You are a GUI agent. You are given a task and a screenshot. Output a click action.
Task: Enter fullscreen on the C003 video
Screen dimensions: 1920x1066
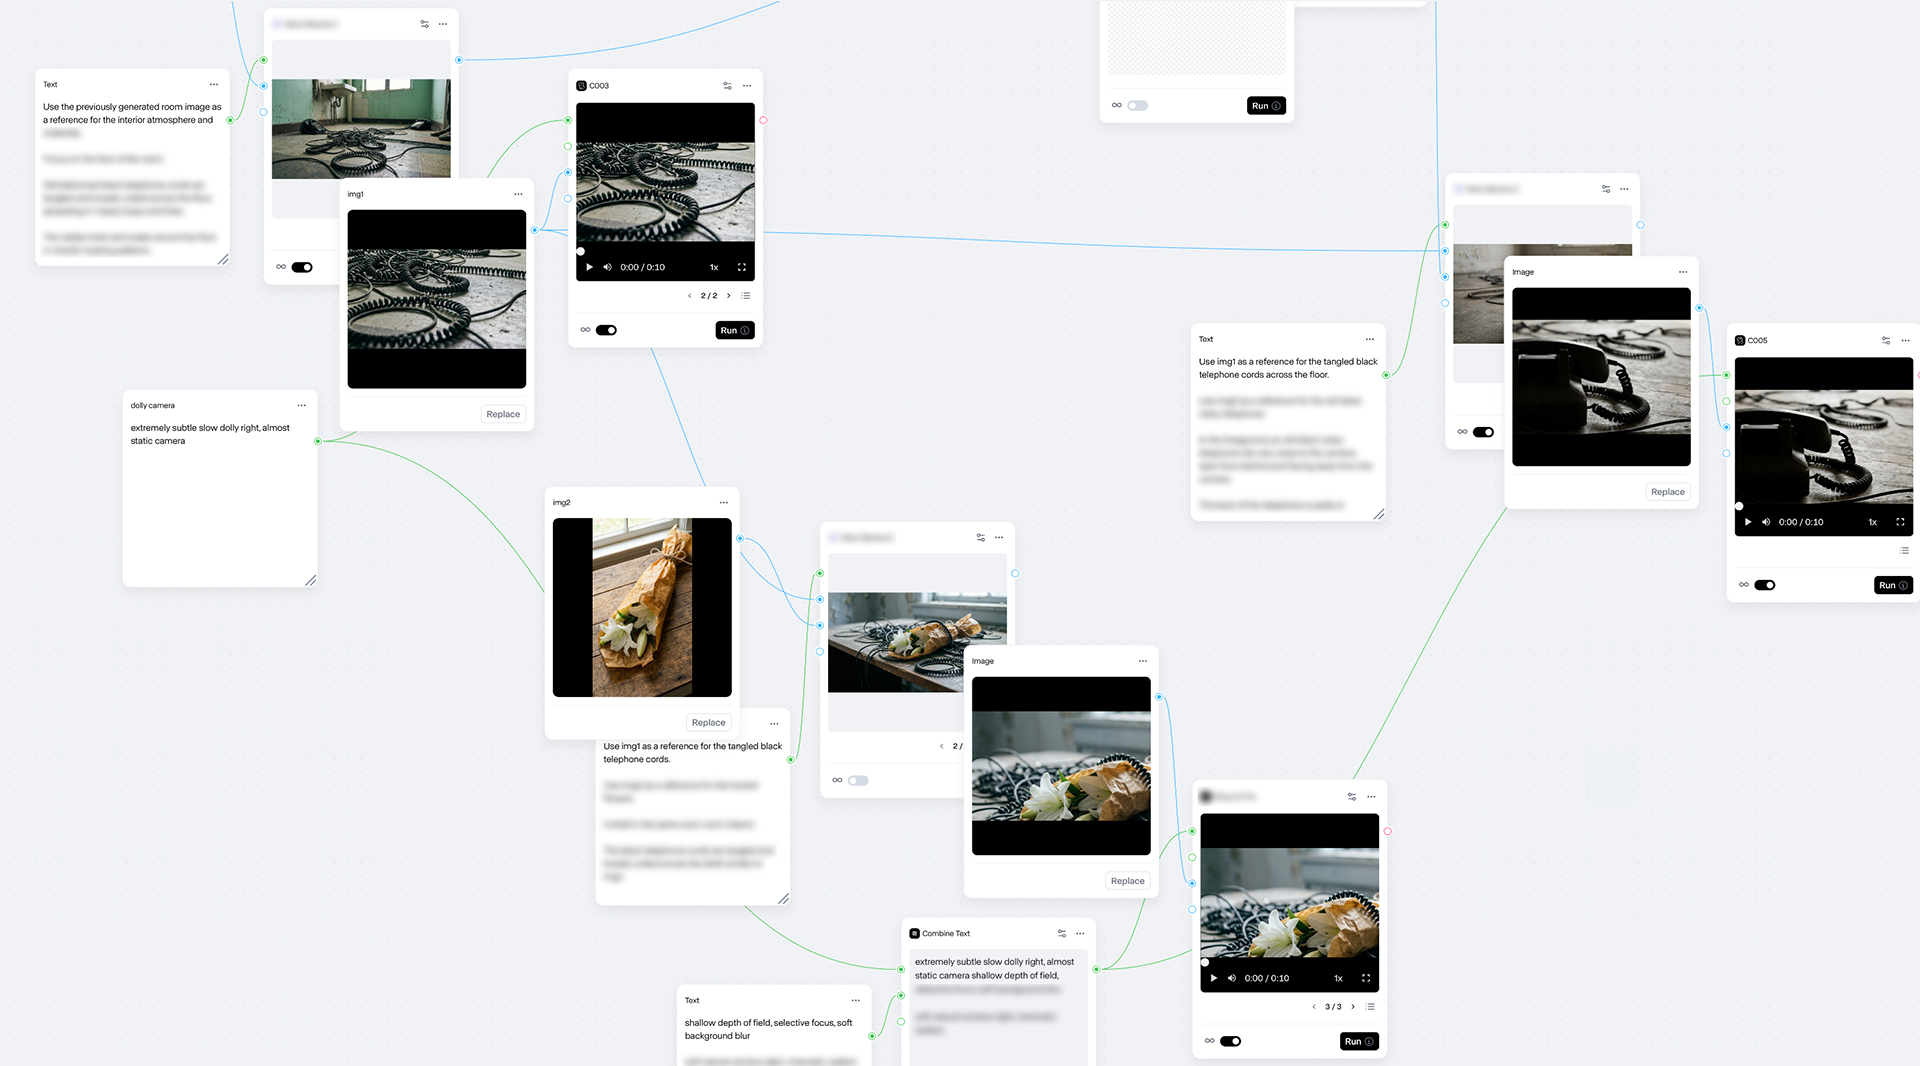tap(742, 268)
